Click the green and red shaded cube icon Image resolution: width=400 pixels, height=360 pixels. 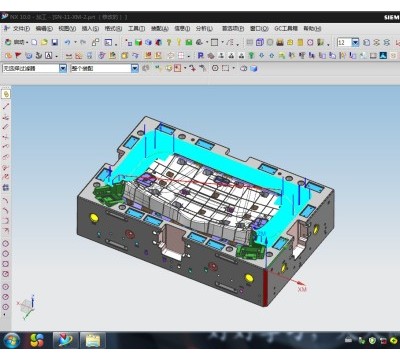138,42
